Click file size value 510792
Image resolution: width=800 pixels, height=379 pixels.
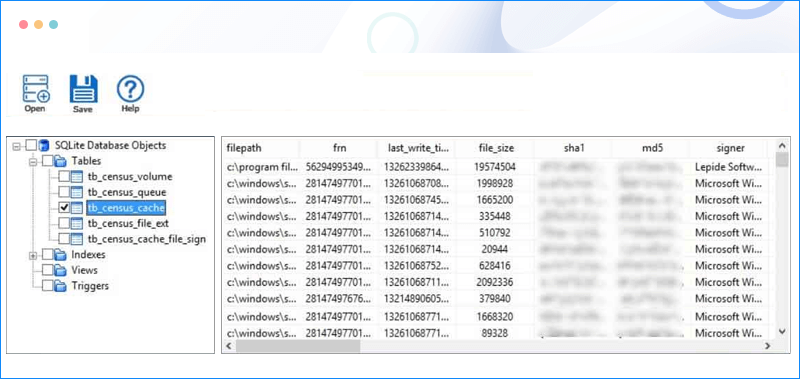495,233
